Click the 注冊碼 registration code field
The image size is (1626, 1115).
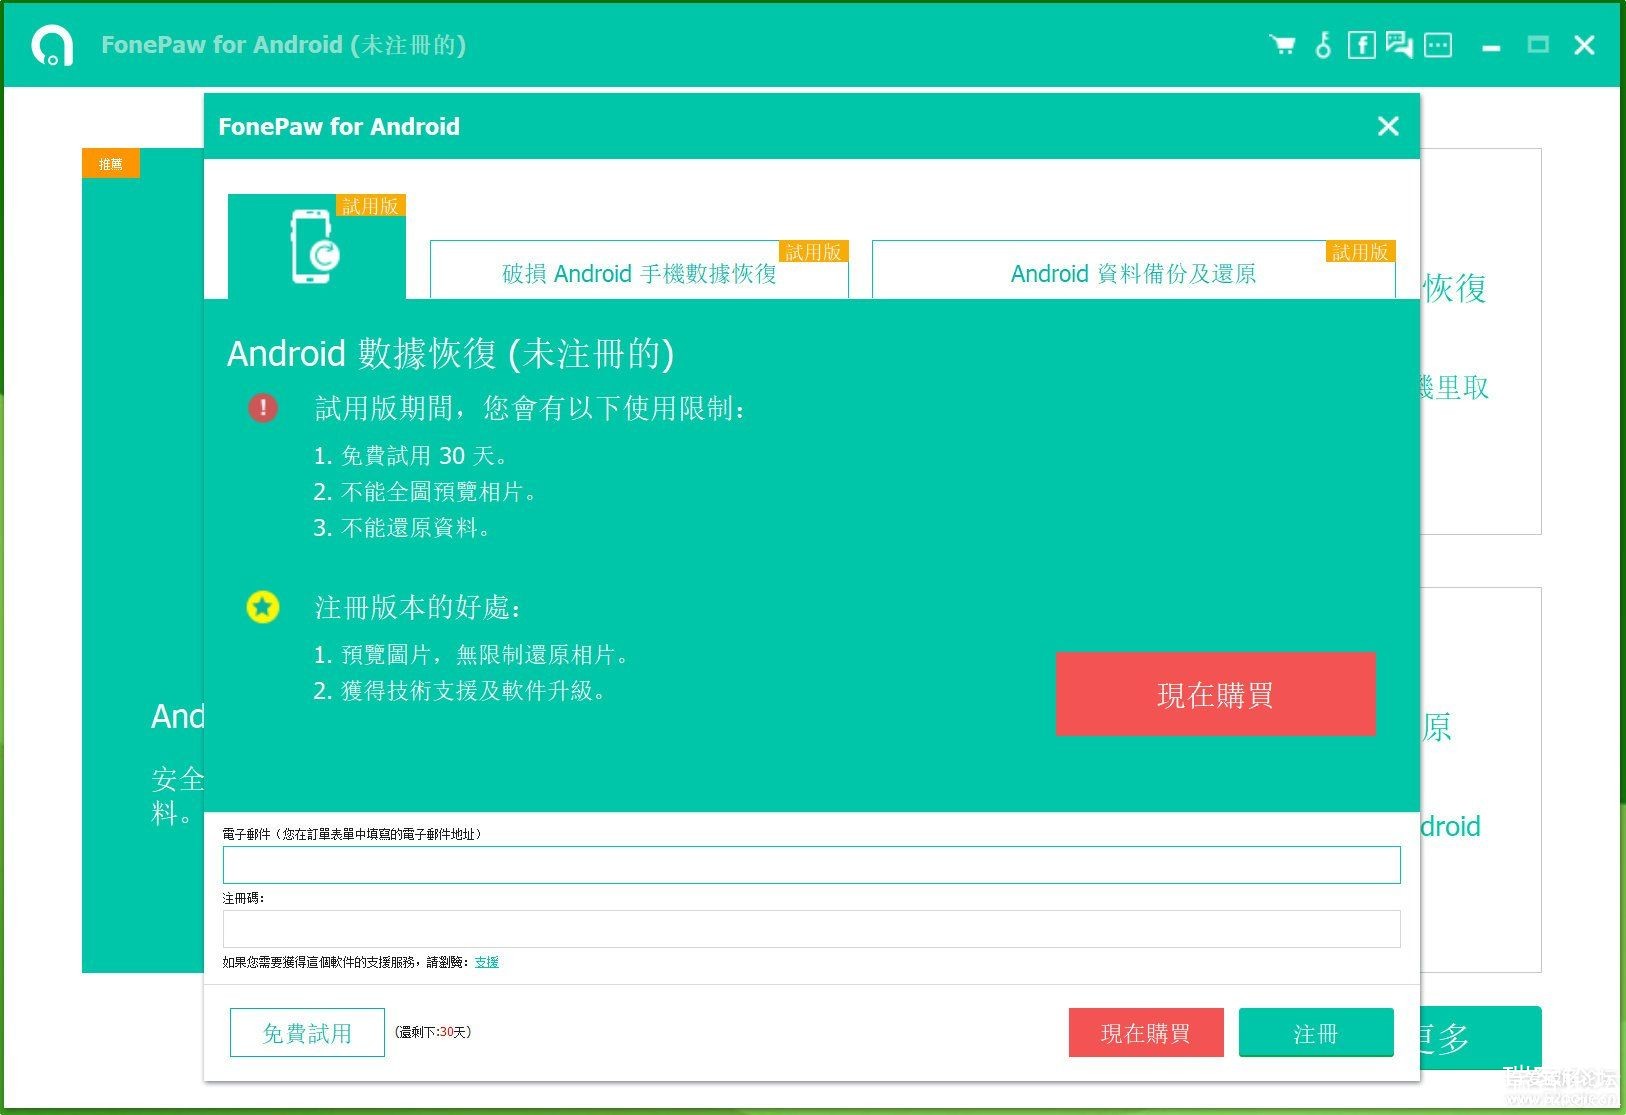click(811, 929)
